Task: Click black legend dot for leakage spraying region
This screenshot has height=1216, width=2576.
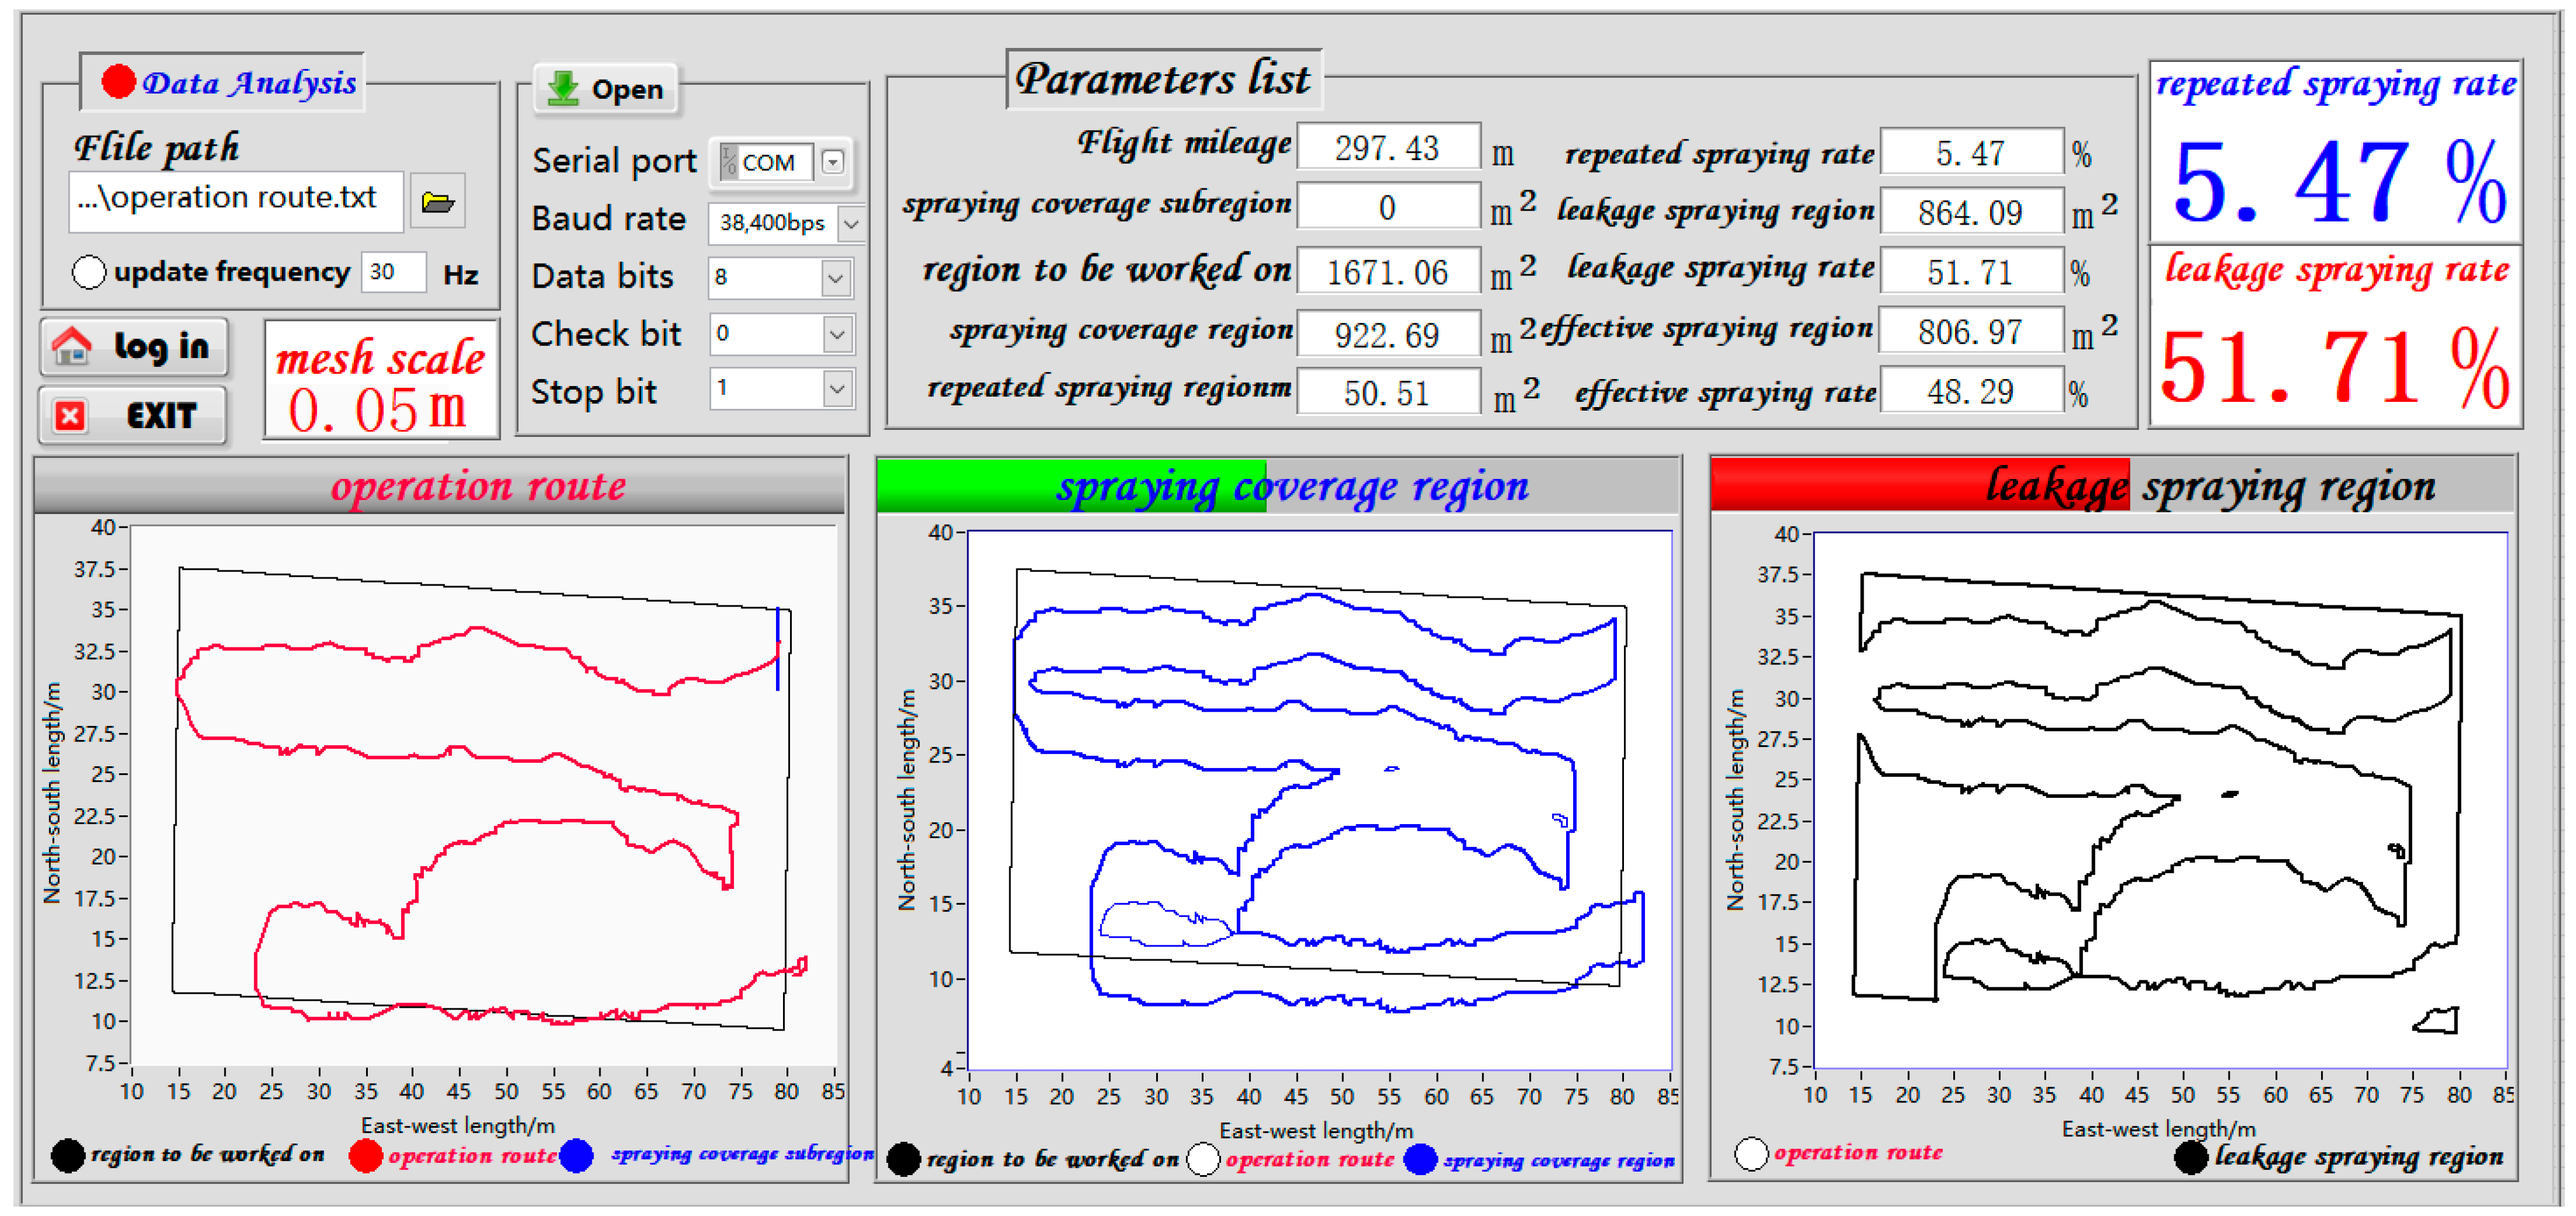Action: (2190, 1157)
